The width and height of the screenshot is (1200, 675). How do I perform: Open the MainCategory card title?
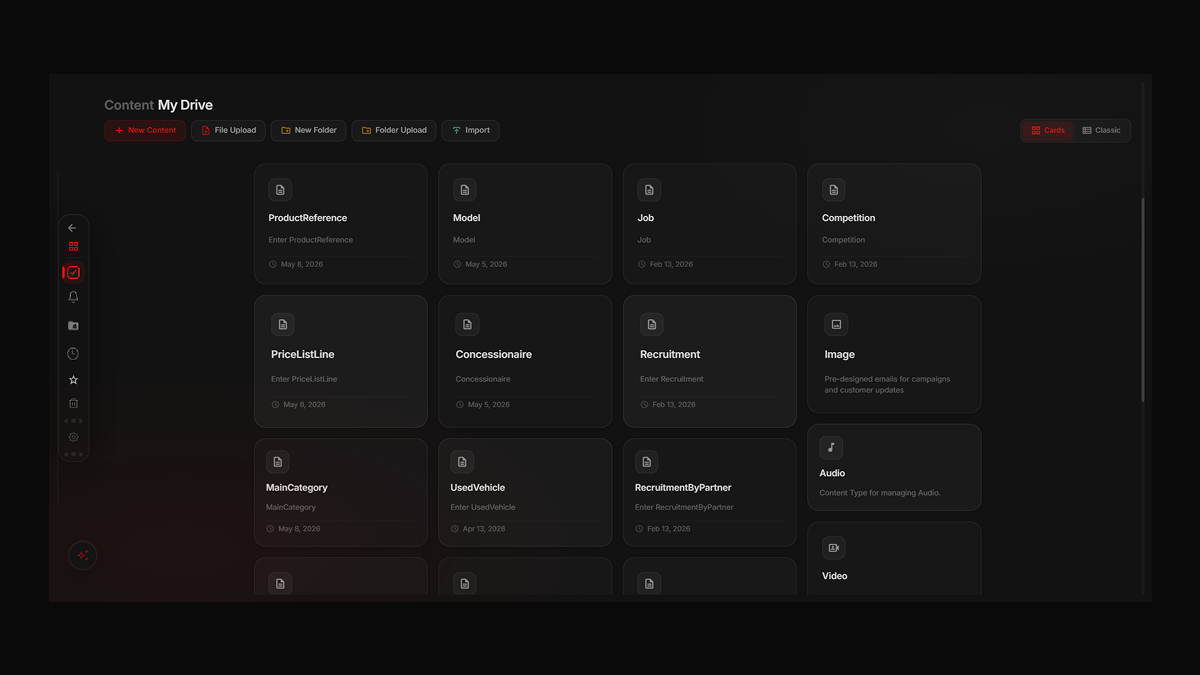pos(297,488)
